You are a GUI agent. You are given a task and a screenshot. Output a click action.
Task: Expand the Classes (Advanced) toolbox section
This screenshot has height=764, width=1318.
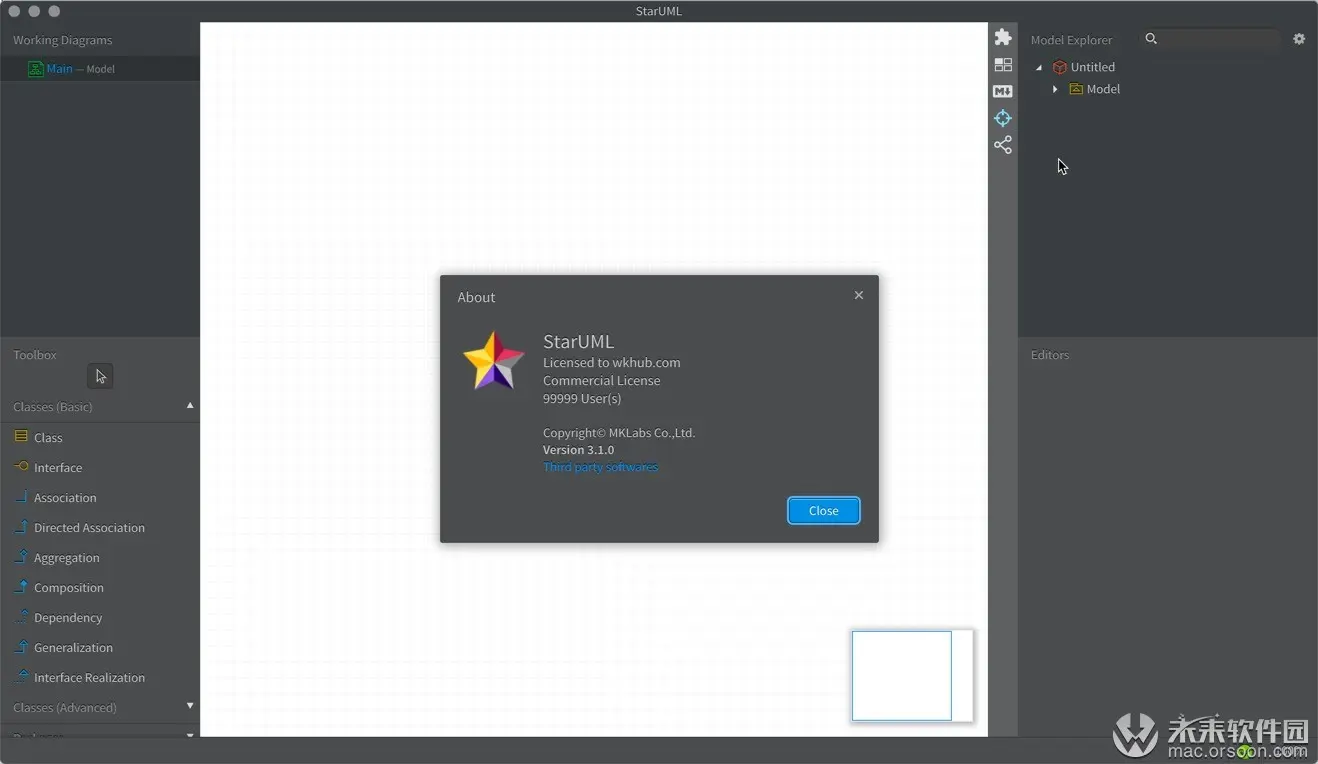tap(190, 706)
